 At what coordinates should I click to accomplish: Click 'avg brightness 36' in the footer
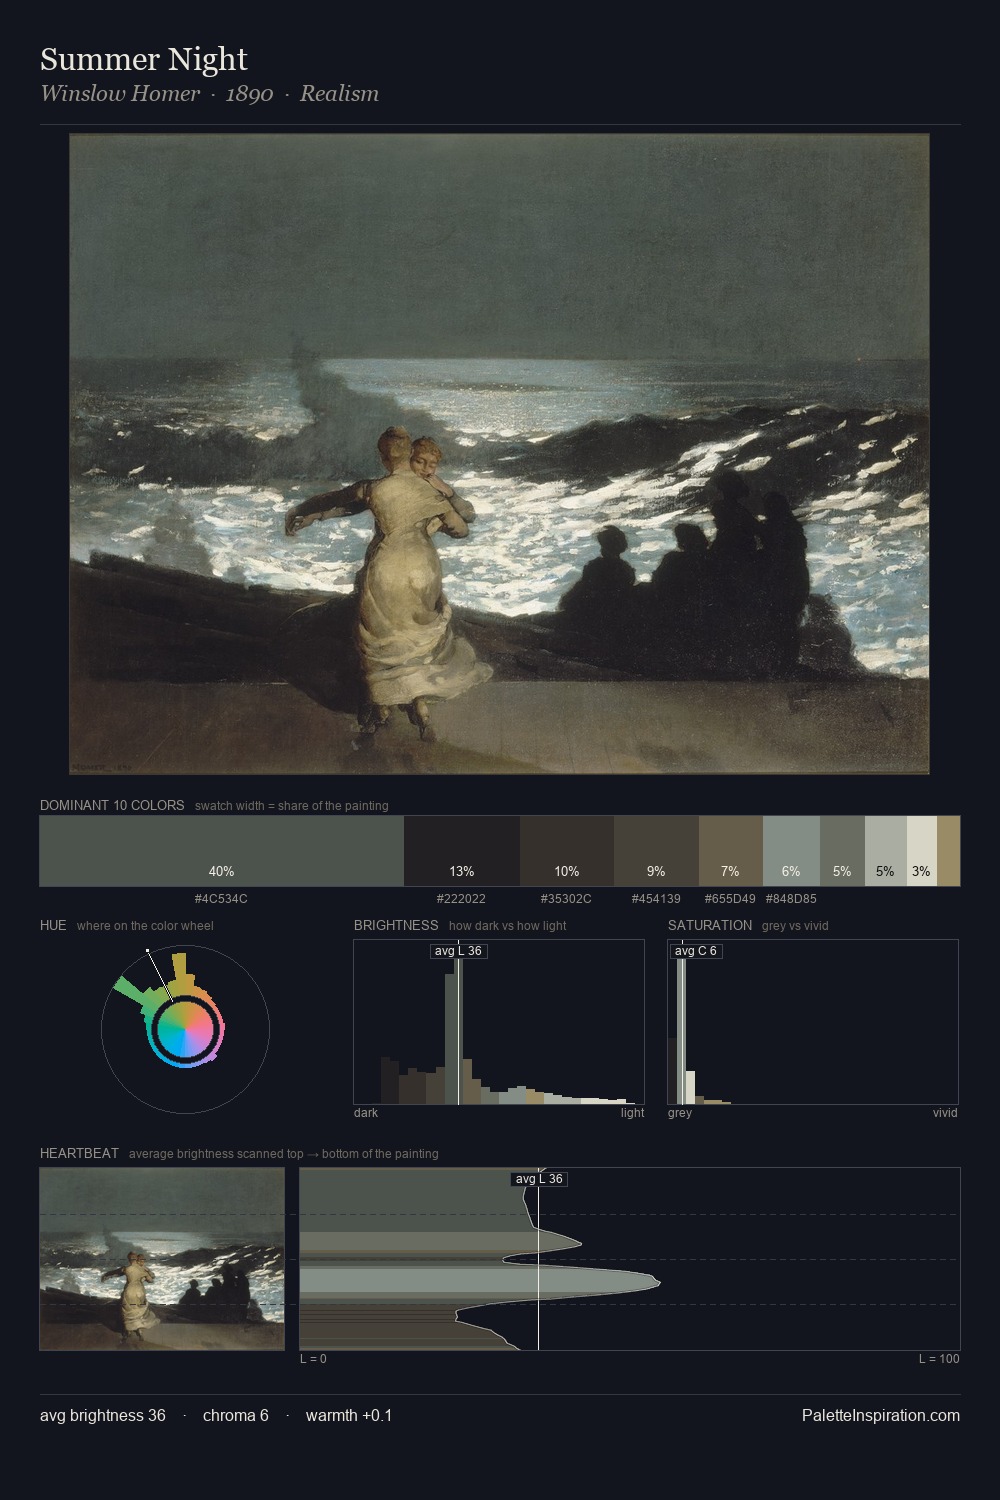pos(103,1415)
